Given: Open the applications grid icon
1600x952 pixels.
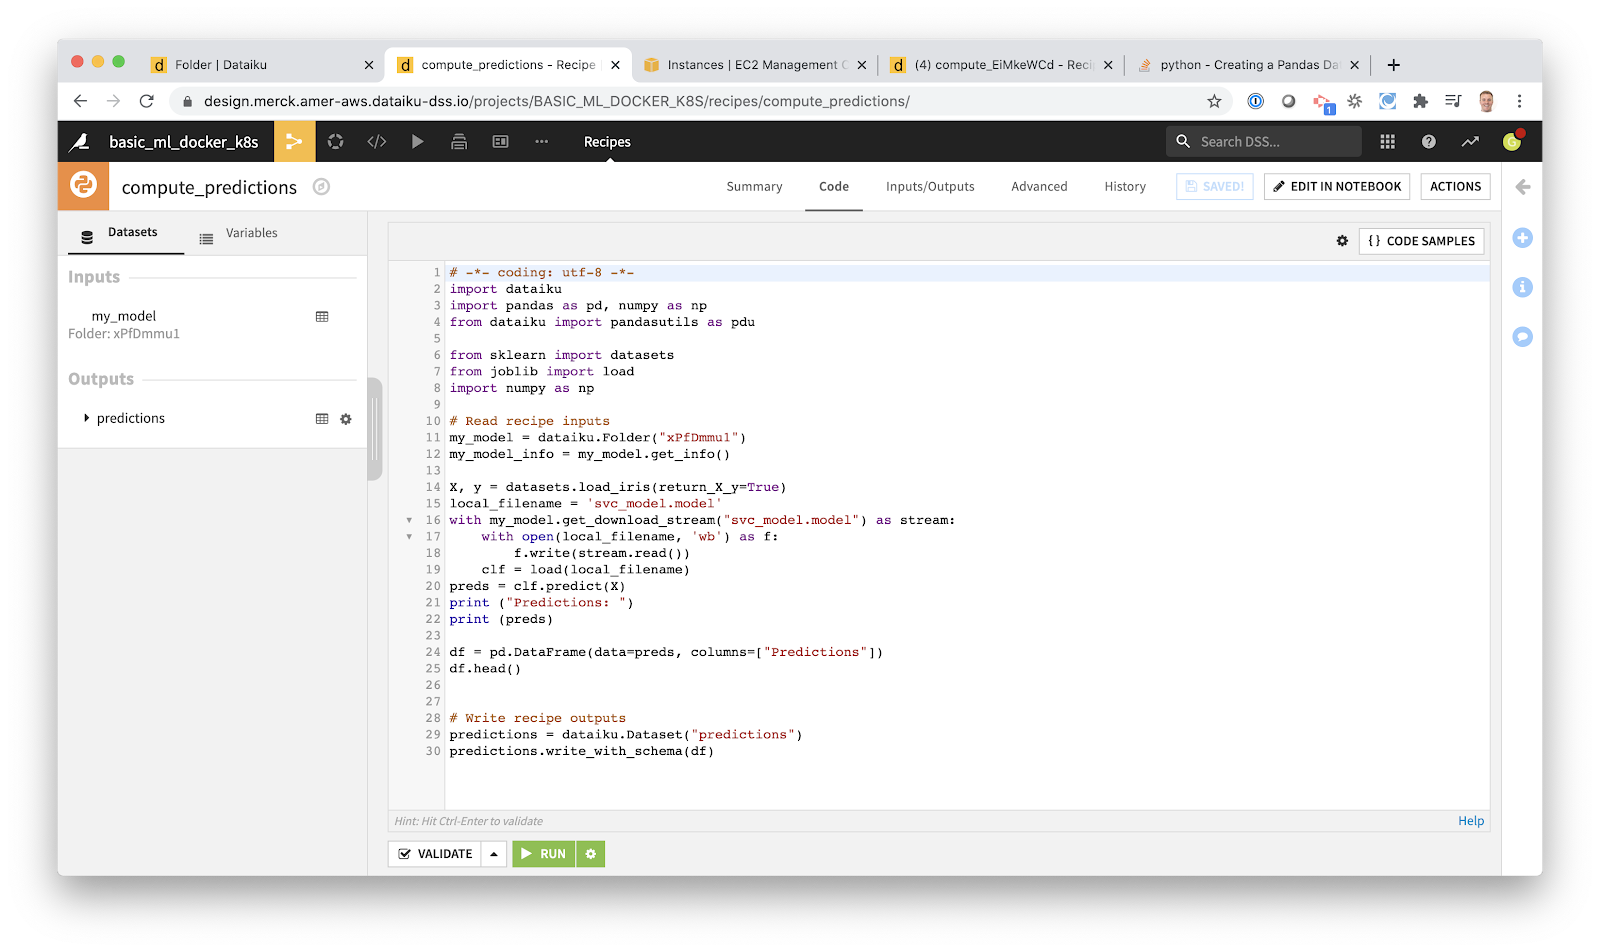Looking at the screenshot, I should click(1387, 142).
